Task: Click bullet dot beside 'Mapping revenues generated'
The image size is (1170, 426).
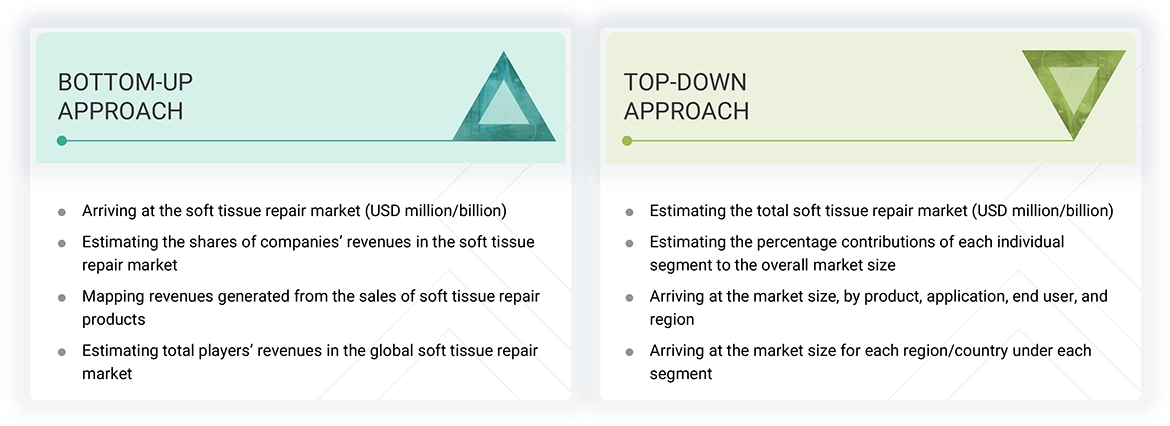Action: click(x=62, y=298)
